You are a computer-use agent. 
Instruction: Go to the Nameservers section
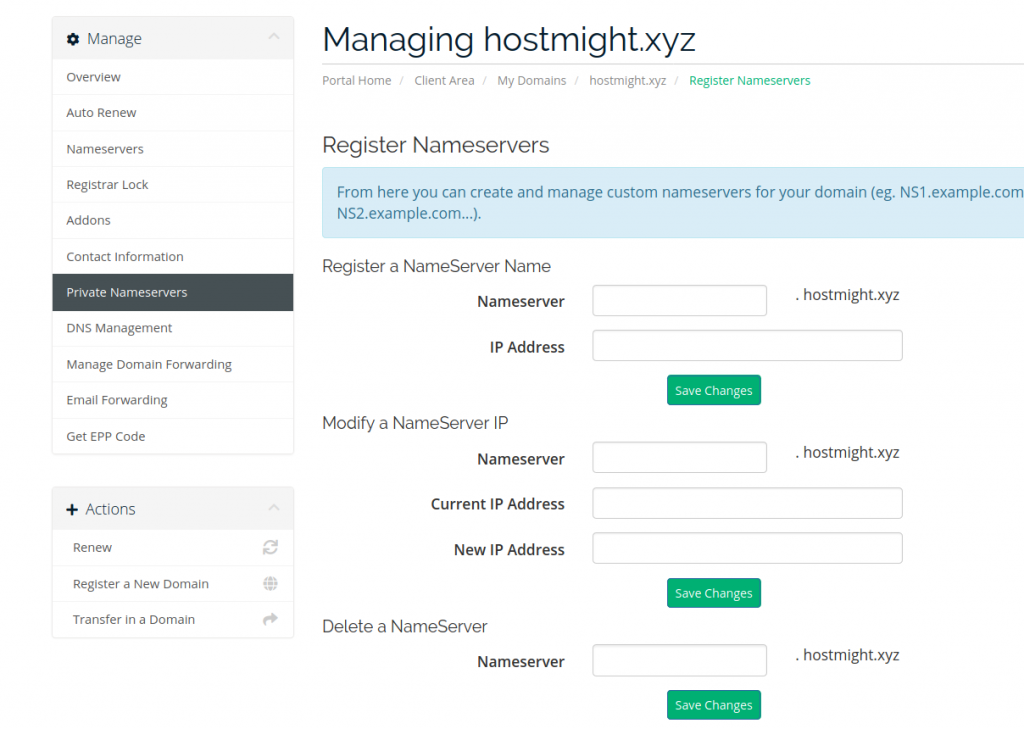[x=172, y=149]
